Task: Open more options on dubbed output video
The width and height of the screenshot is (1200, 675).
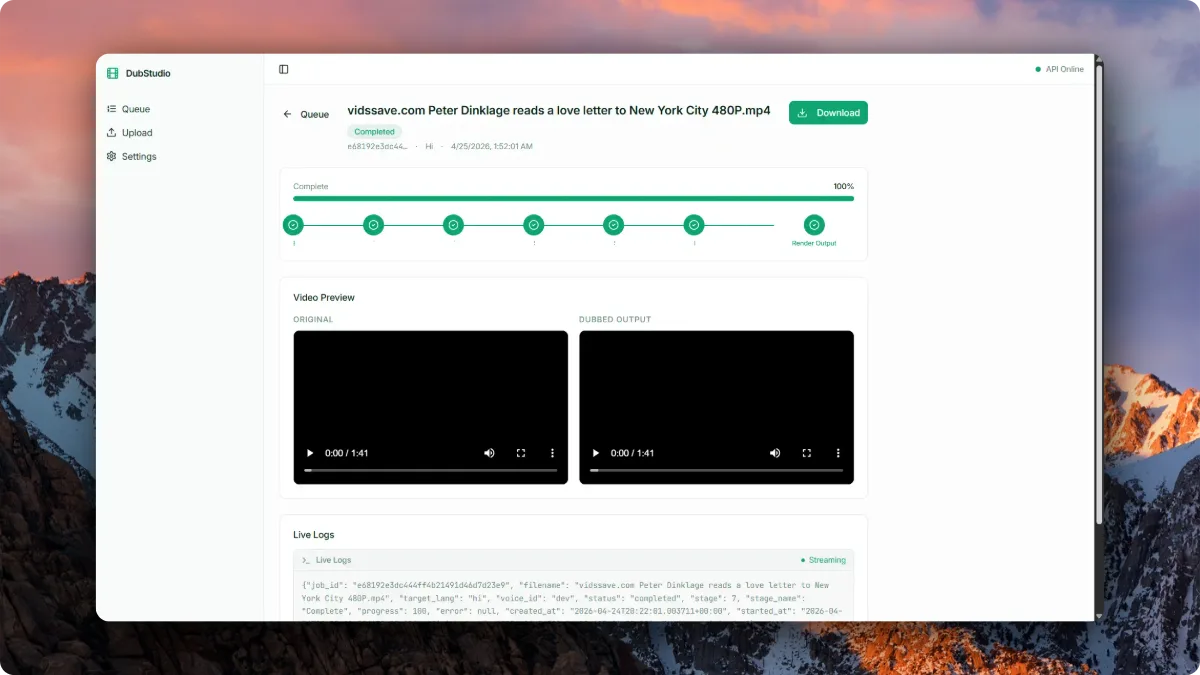Action: [838, 453]
